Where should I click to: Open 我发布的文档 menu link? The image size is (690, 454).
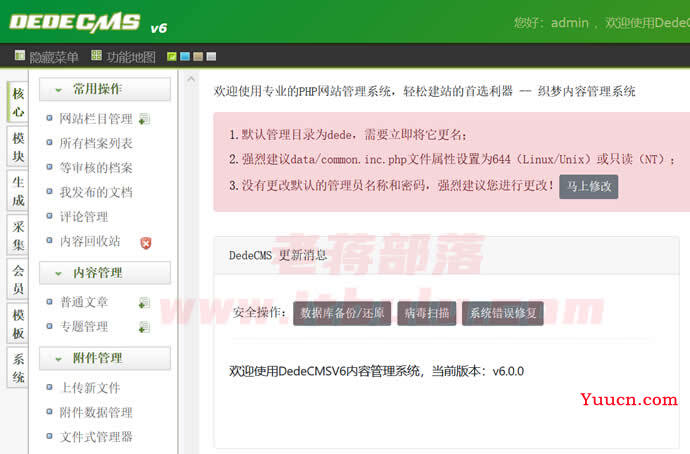pos(96,192)
